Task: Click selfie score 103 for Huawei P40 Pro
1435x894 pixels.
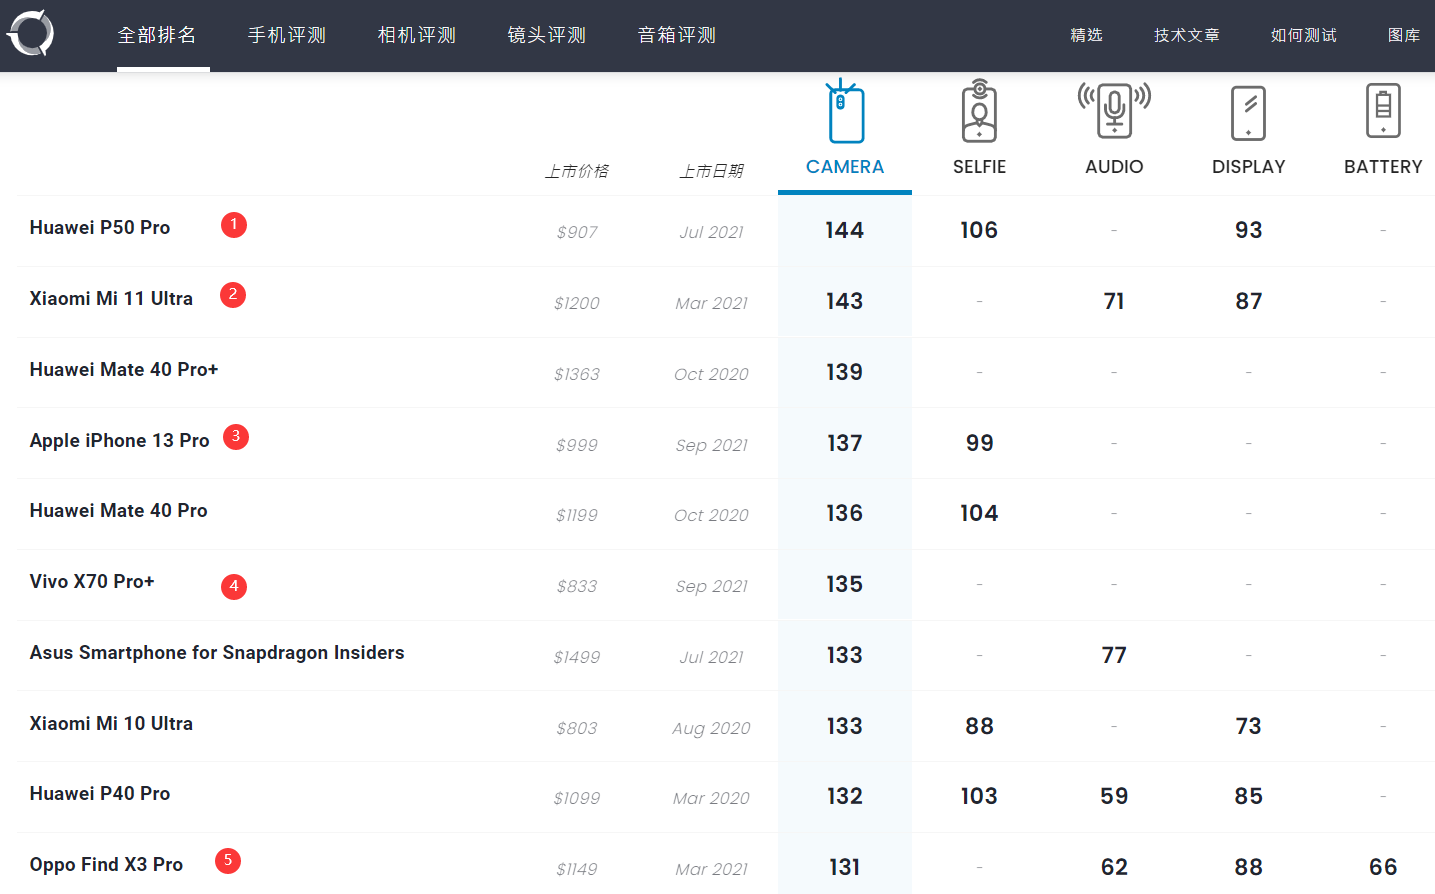Action: (x=979, y=797)
